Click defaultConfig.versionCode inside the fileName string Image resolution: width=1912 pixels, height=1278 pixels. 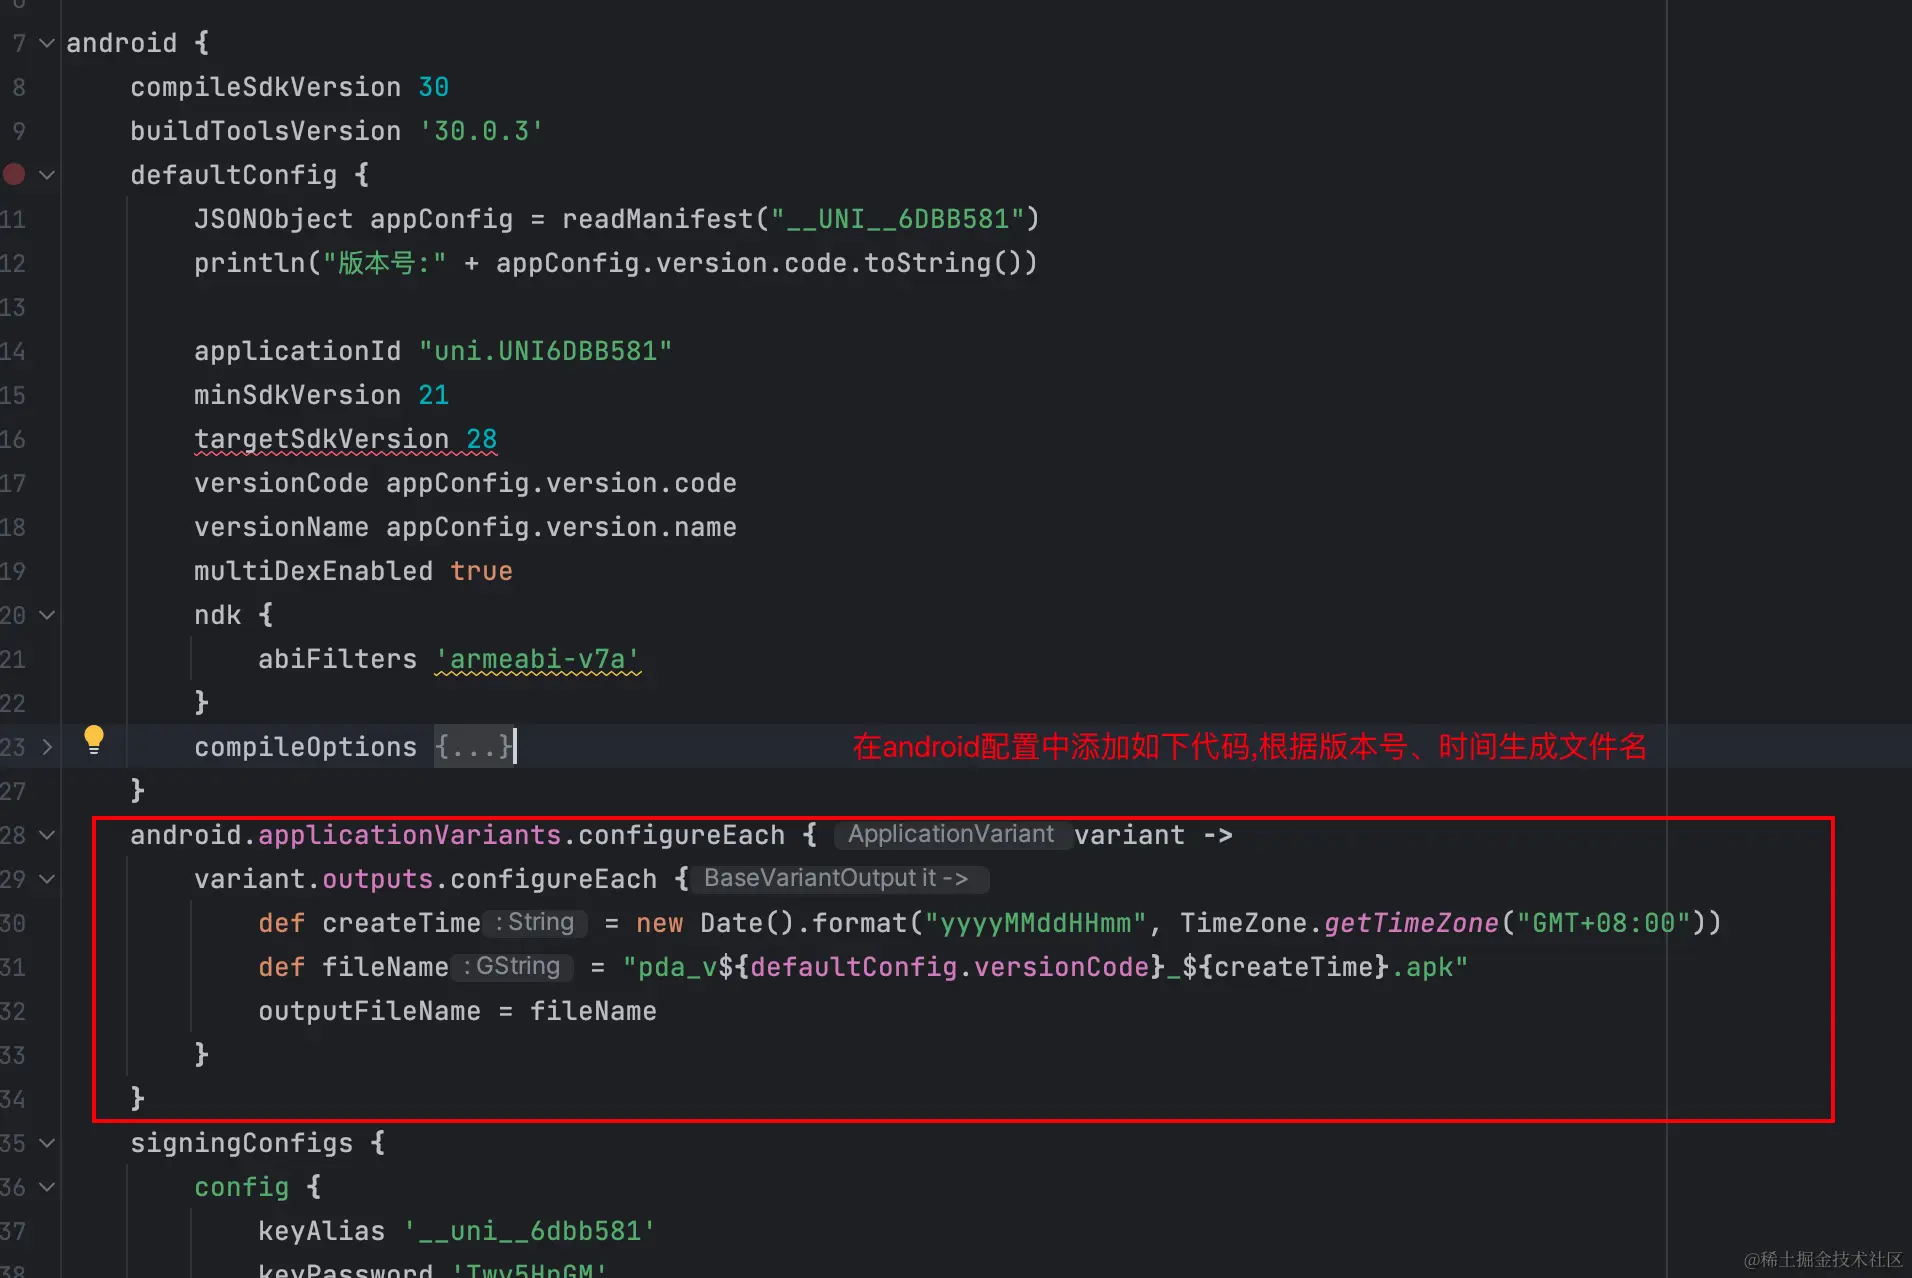coord(950,967)
